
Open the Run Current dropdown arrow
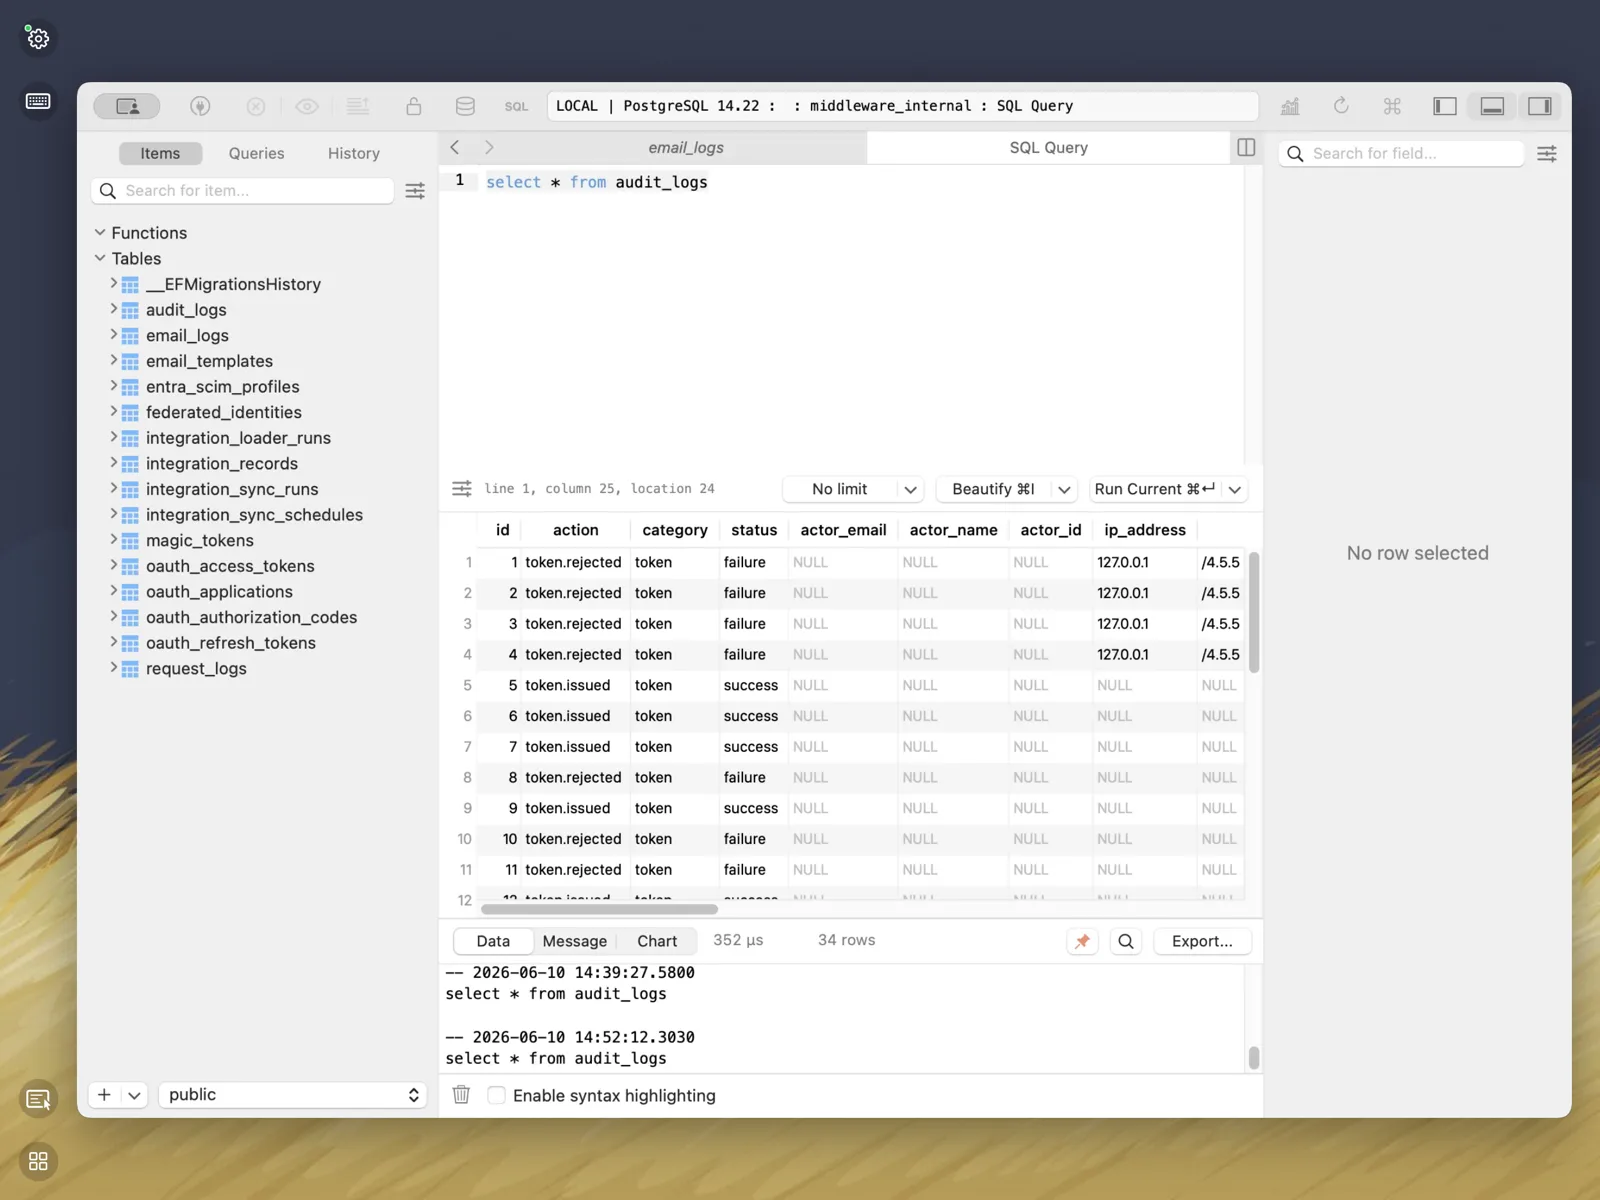coord(1235,489)
